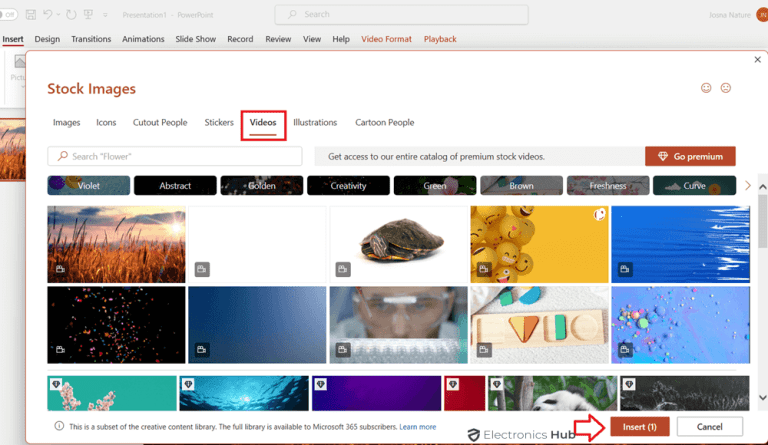Select the blue water waves video thumbnail

[680, 244]
